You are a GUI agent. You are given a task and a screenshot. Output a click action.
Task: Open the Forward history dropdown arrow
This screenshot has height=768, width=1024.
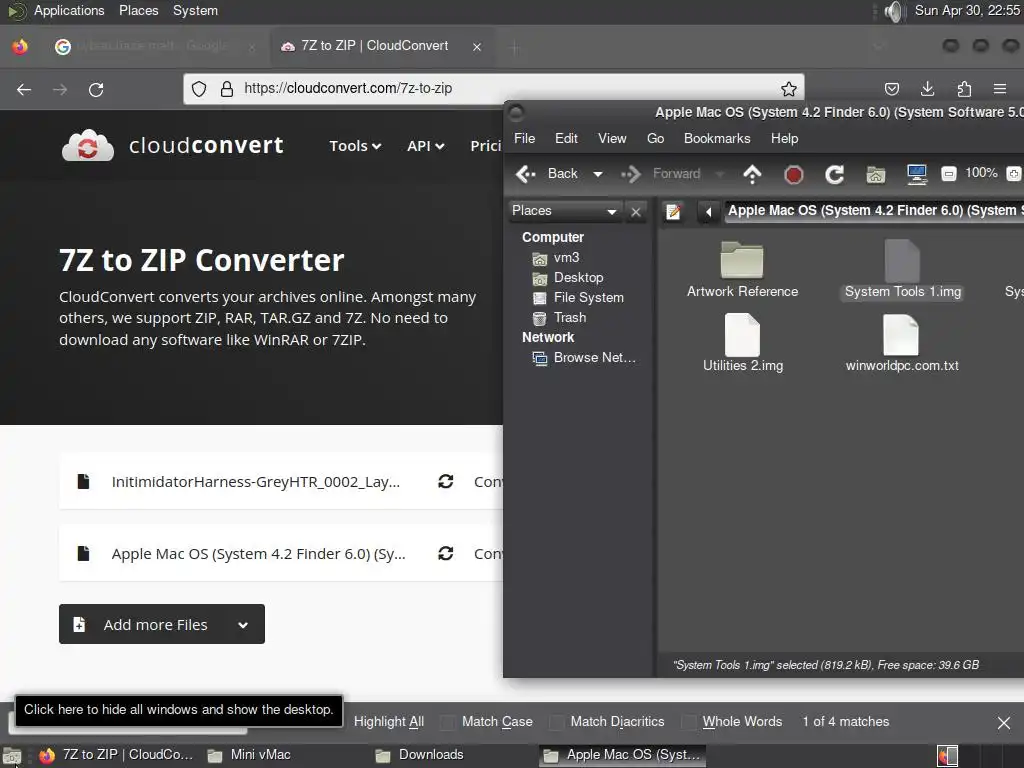pos(719,174)
